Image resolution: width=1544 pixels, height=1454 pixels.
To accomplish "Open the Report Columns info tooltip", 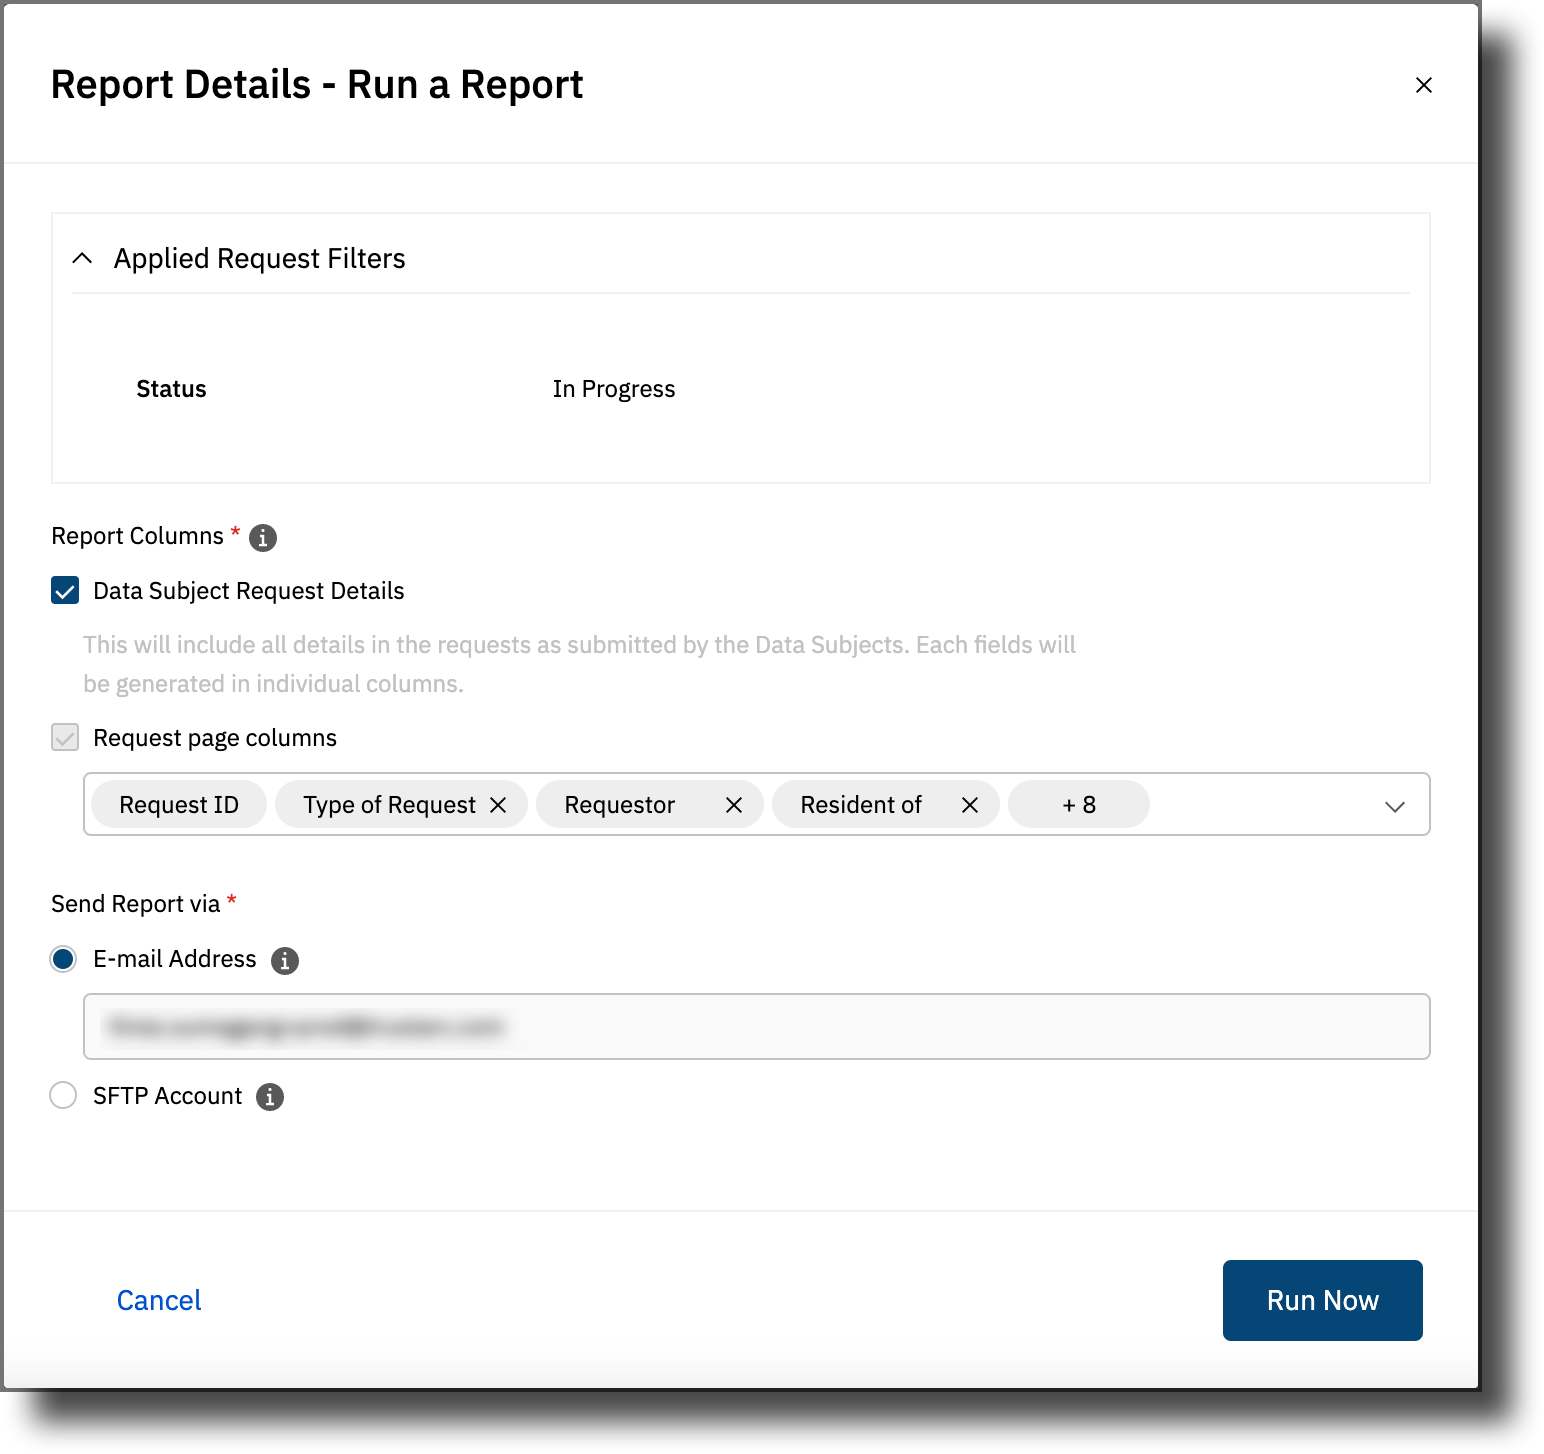I will [x=263, y=538].
